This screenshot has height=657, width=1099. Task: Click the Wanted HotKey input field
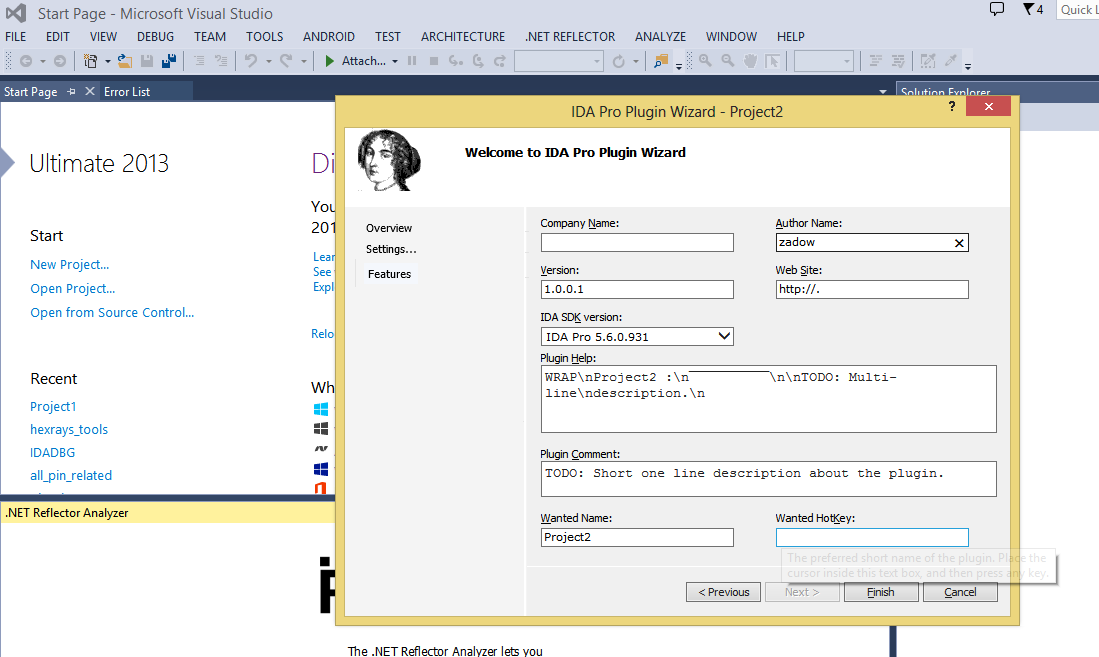point(872,538)
